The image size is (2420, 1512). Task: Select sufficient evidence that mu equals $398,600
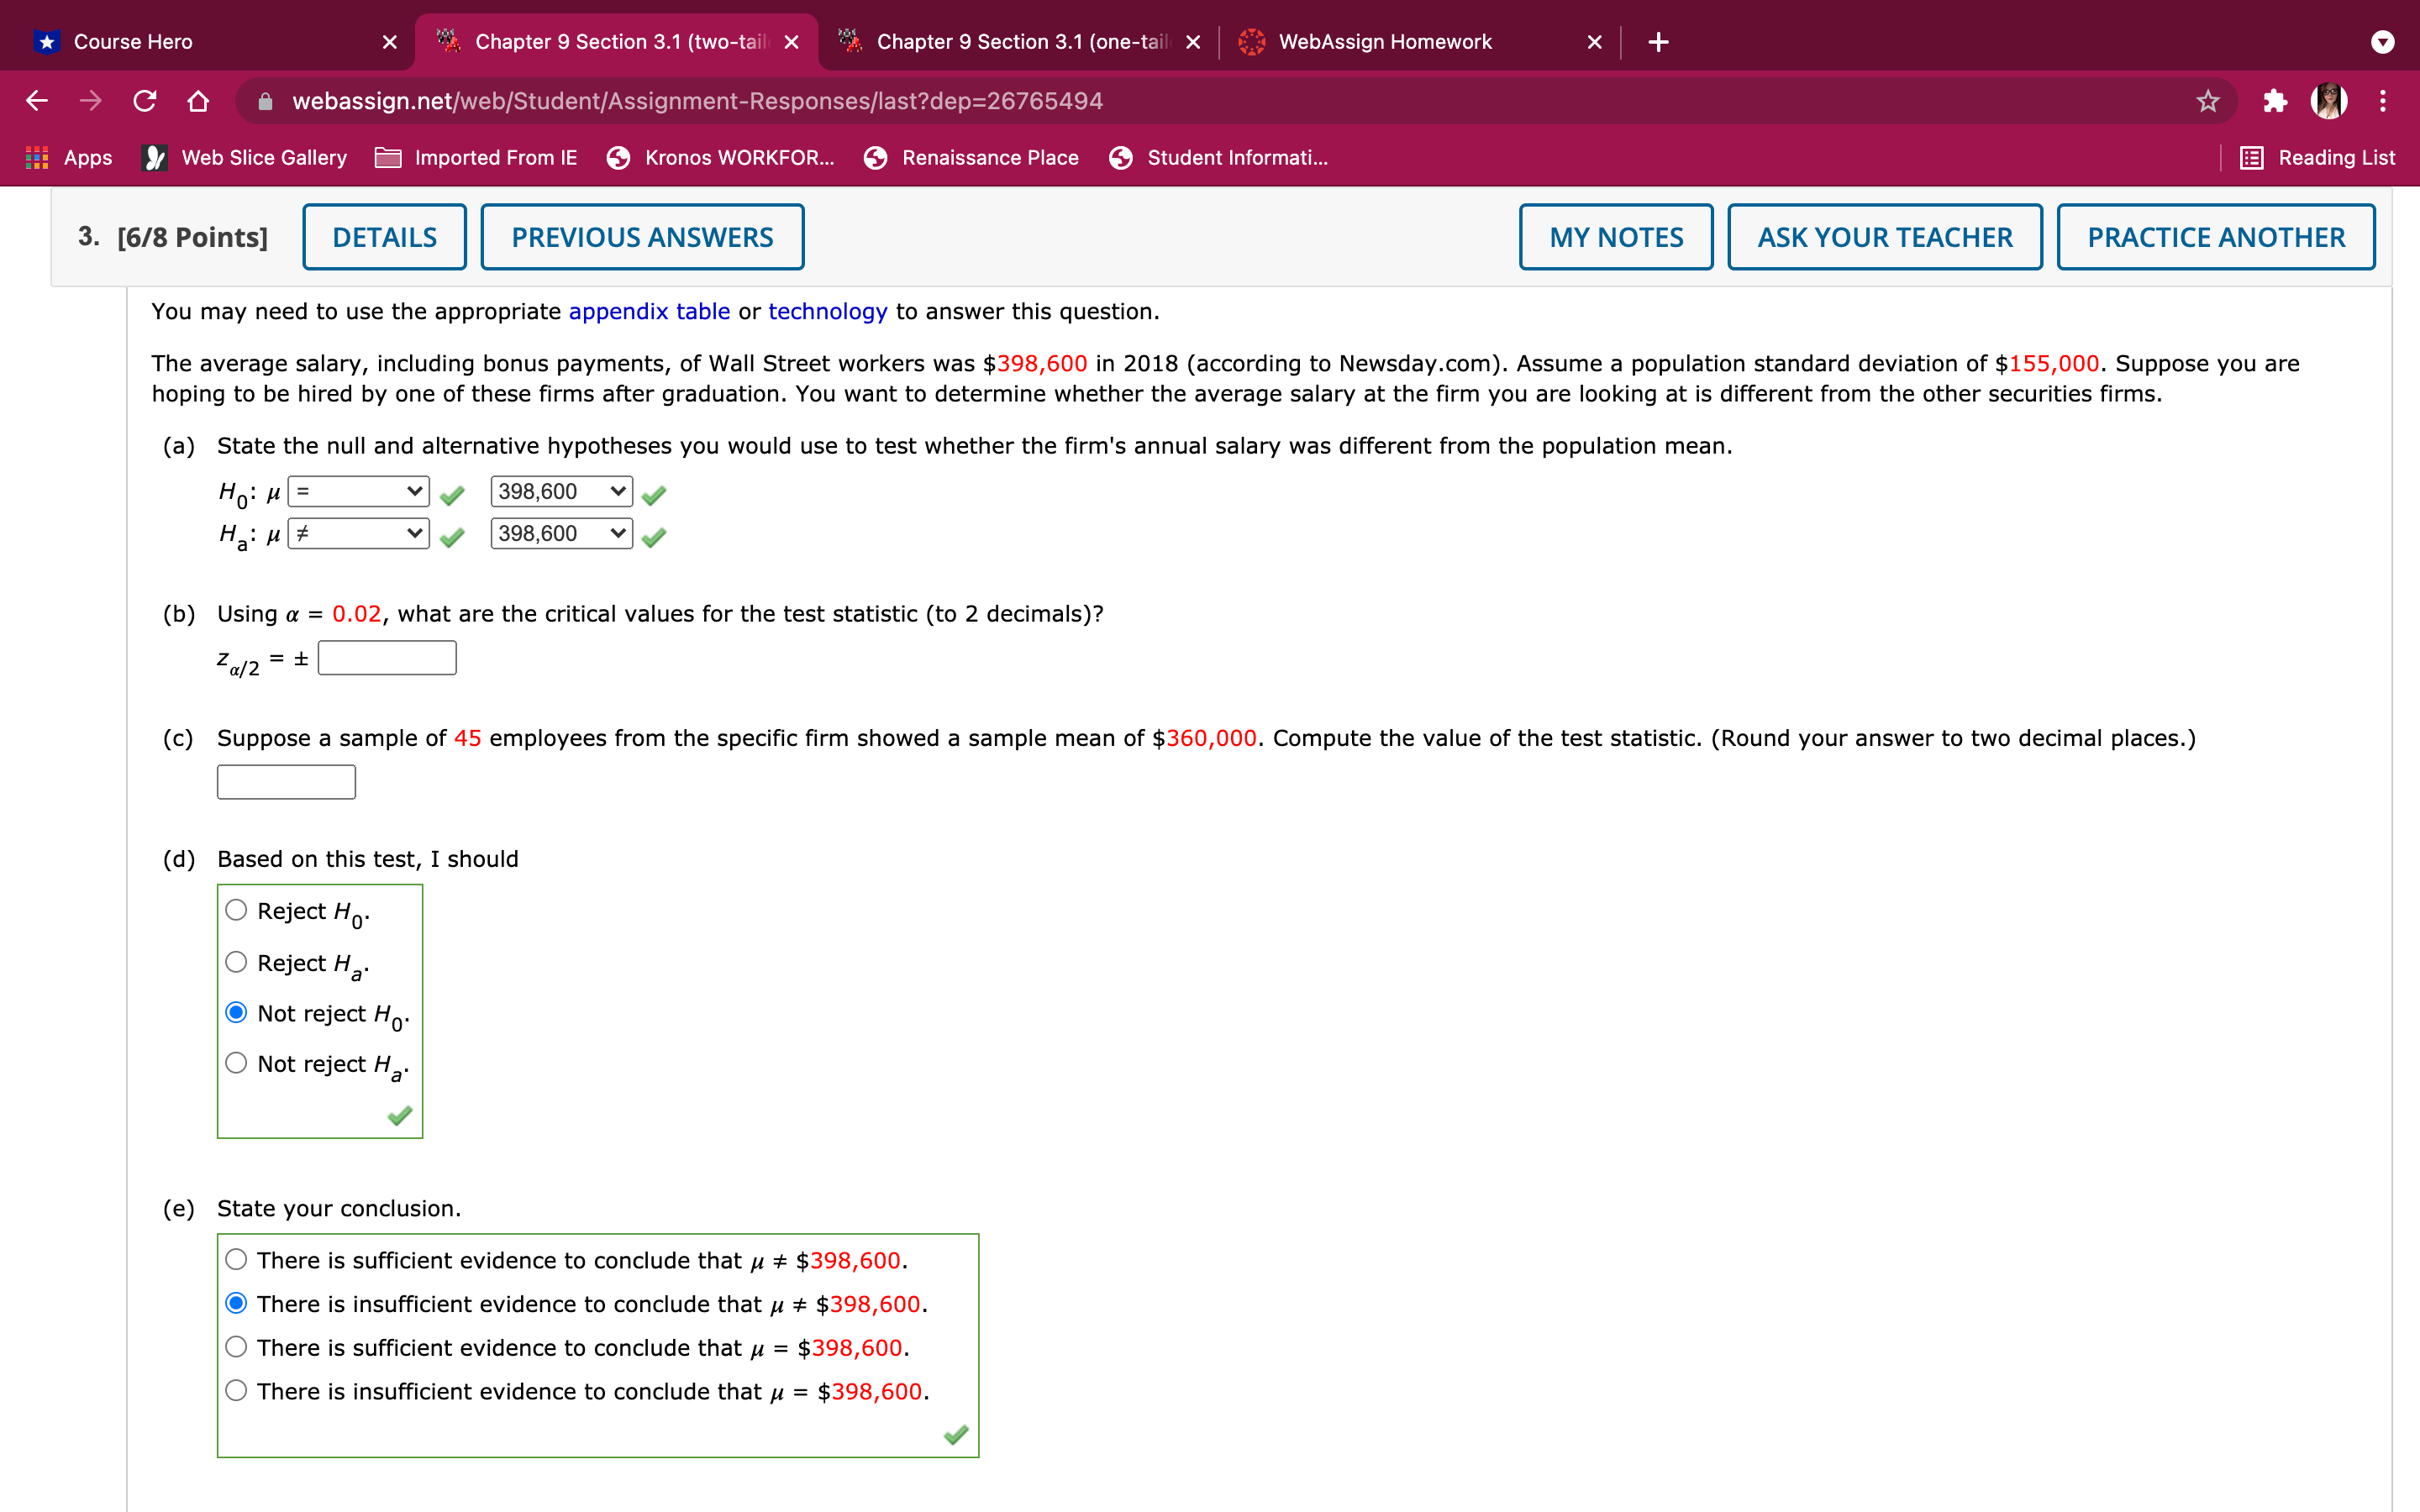pos(236,1346)
